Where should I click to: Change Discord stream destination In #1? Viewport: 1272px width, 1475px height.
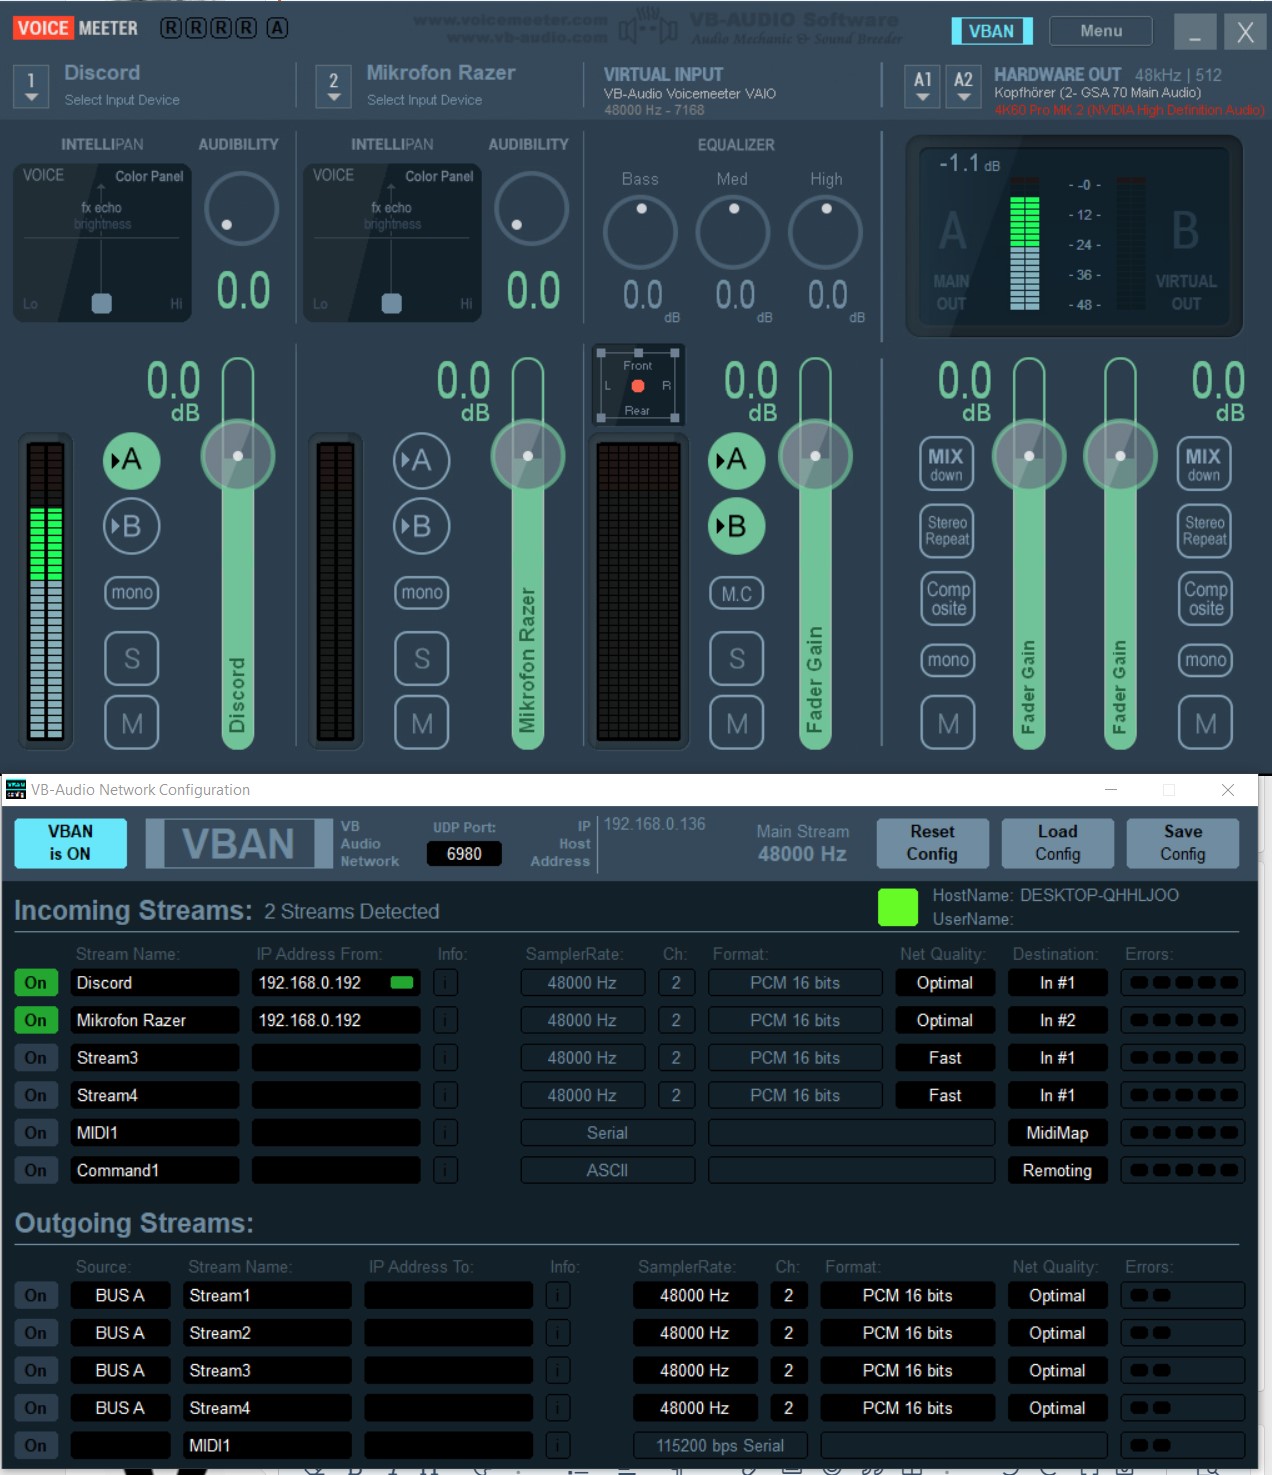1057,983
